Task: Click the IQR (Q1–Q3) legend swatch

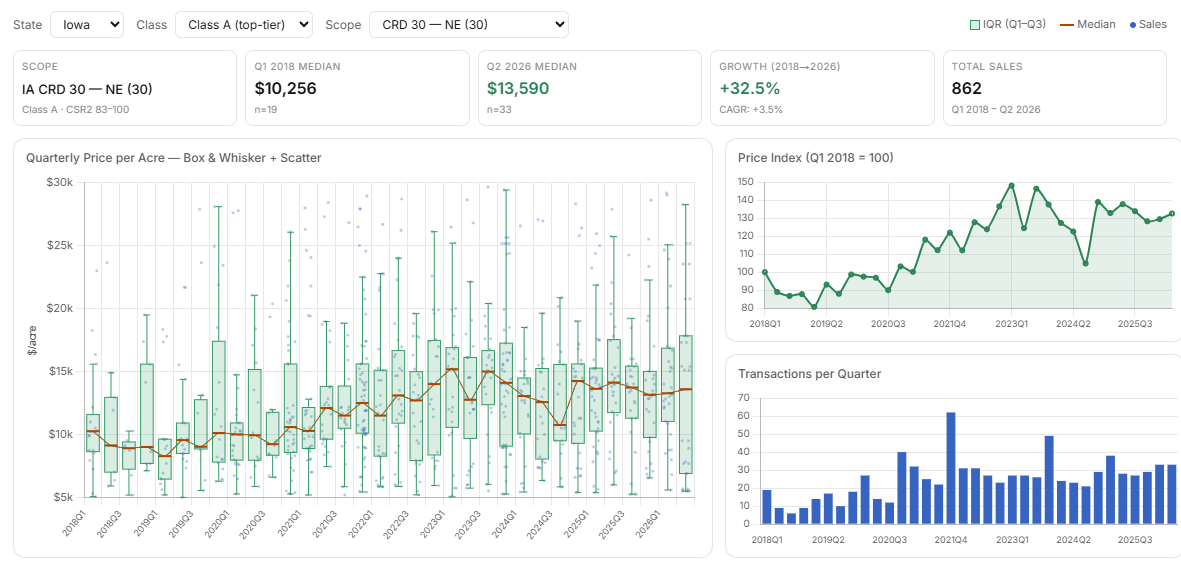Action: [975, 25]
